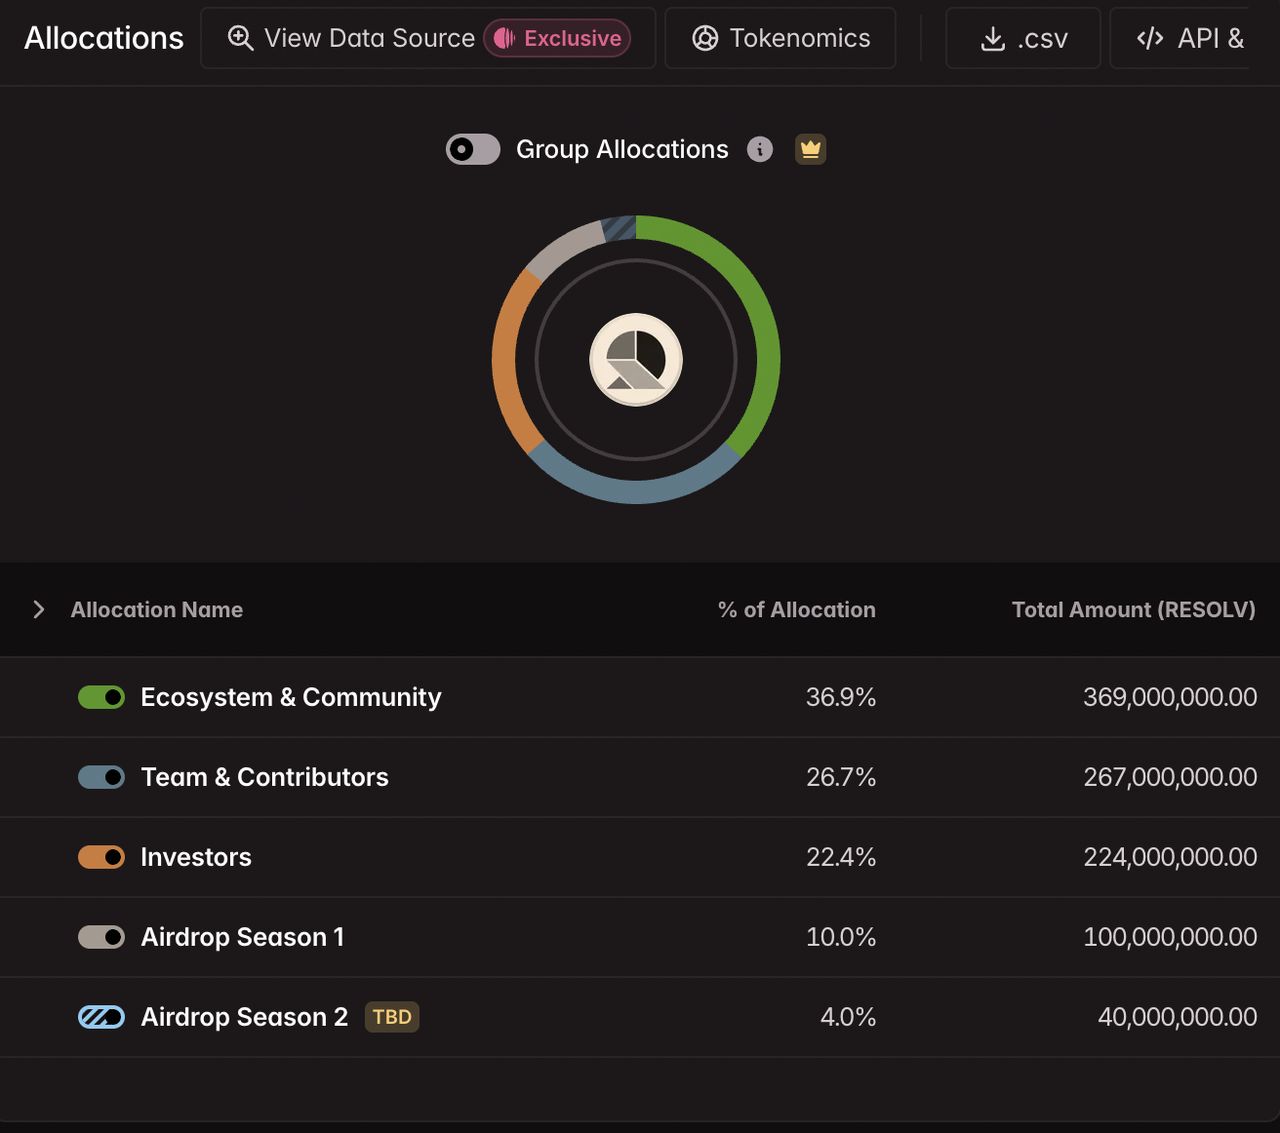Disable the Investors allocation toggle
Image resolution: width=1280 pixels, height=1133 pixels.
[101, 857]
